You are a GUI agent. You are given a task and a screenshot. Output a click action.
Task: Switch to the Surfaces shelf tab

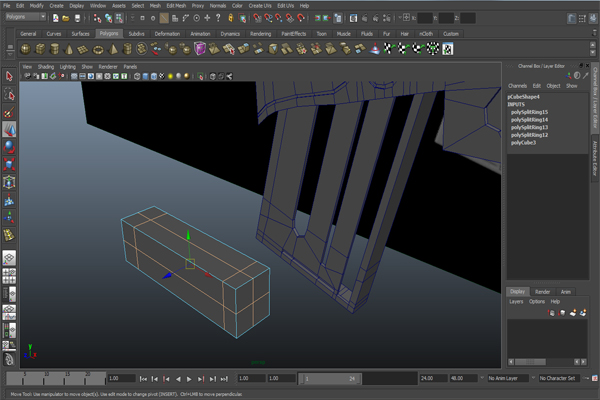(x=80, y=34)
